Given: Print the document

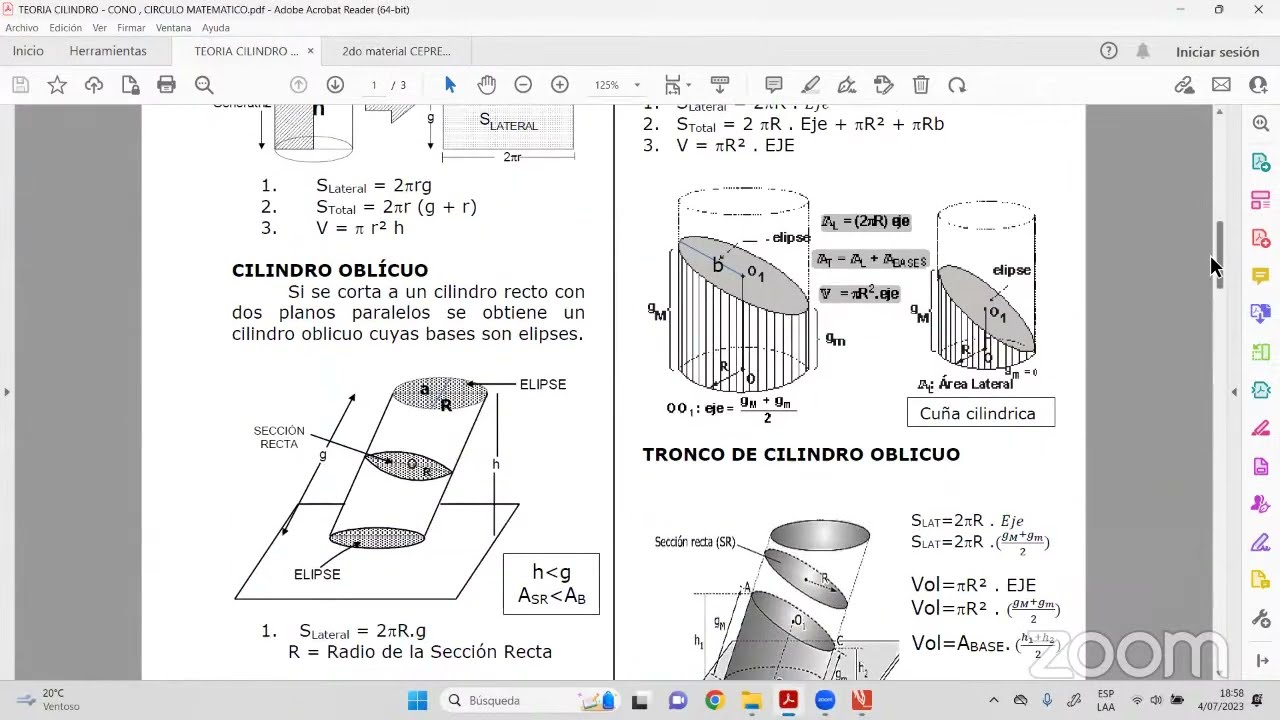Looking at the screenshot, I should (167, 85).
